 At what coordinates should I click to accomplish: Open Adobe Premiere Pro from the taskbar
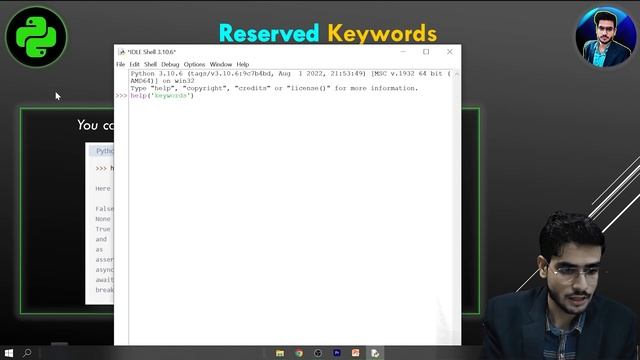337,353
